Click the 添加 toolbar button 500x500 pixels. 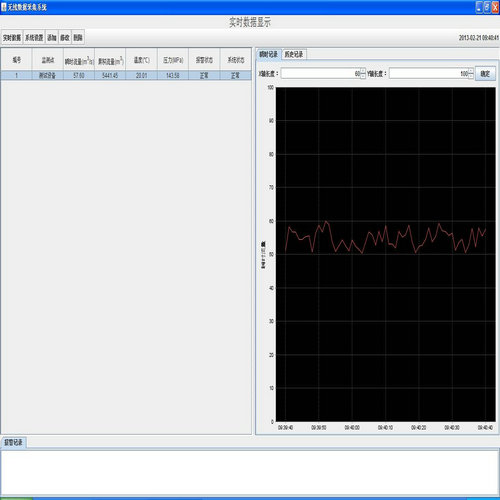pyautogui.click(x=52, y=38)
